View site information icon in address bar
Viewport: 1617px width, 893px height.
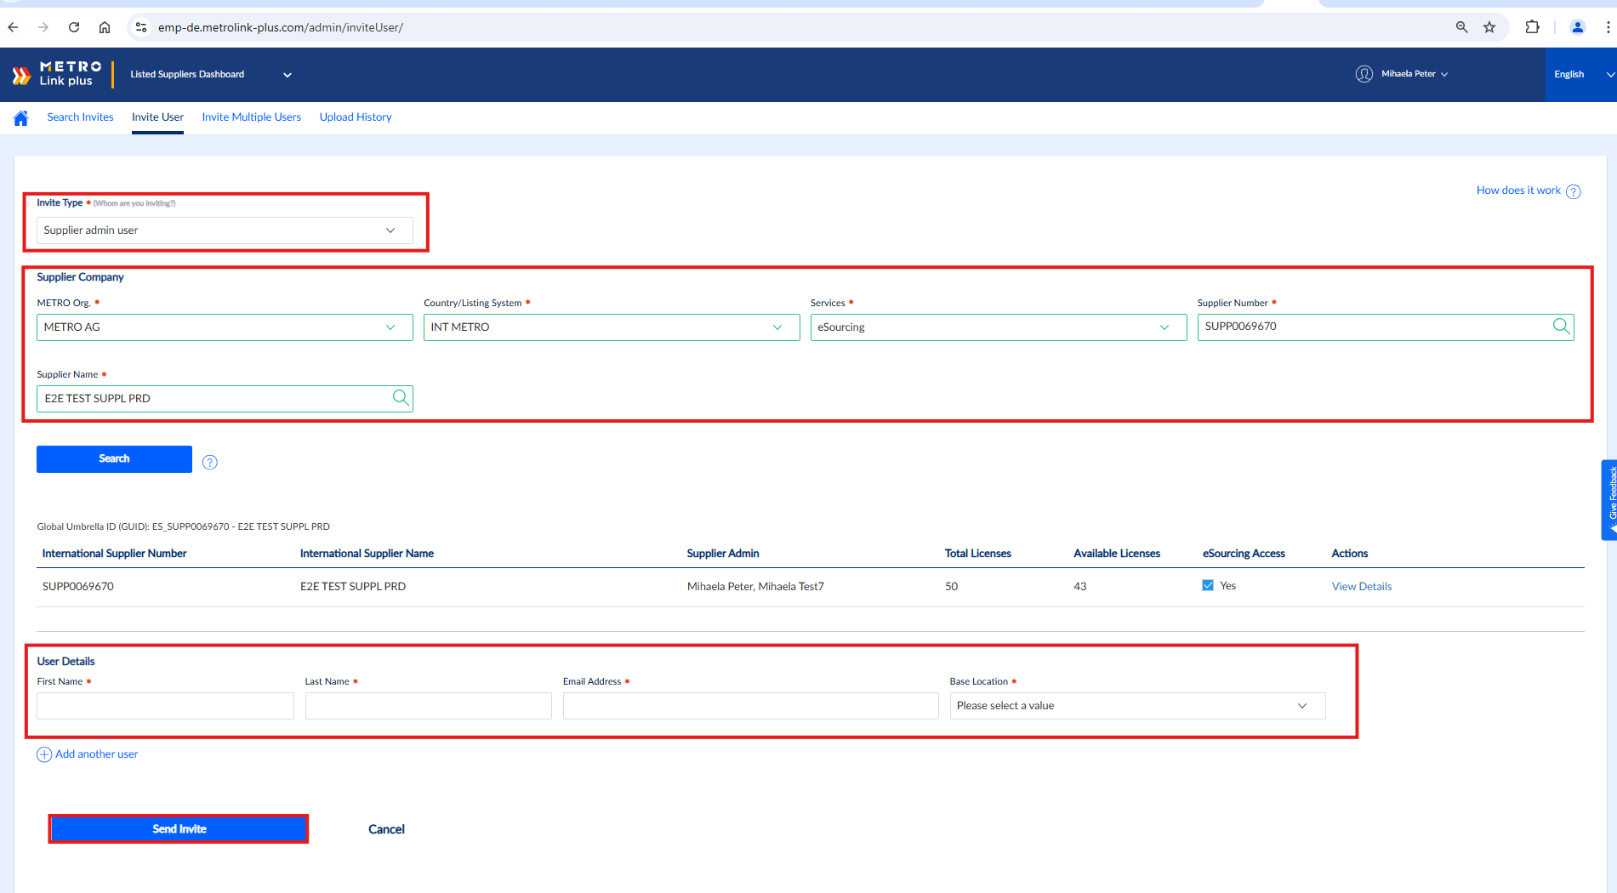(x=141, y=27)
